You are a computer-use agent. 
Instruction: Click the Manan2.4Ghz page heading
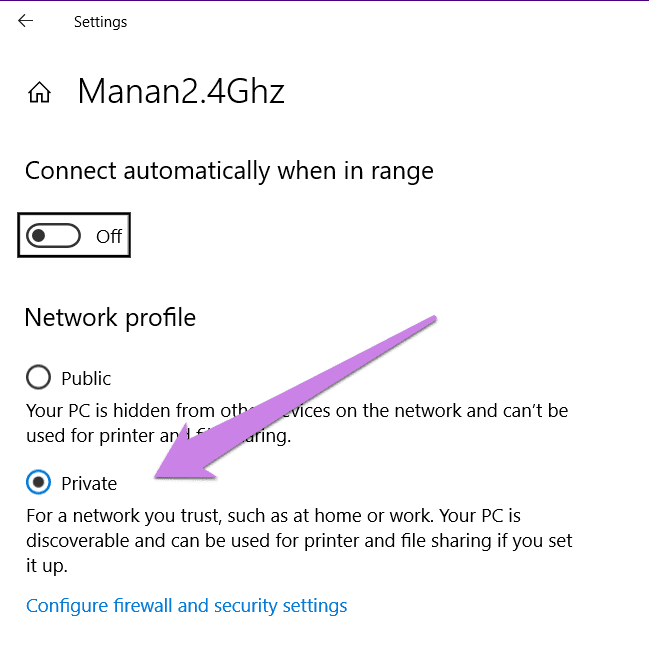coord(181,92)
